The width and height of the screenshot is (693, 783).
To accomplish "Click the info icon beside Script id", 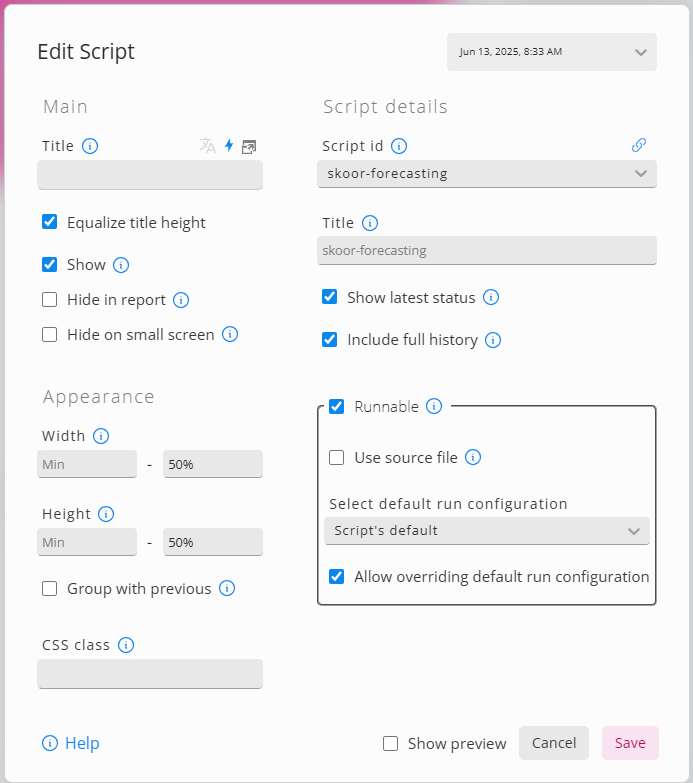I will [399, 146].
